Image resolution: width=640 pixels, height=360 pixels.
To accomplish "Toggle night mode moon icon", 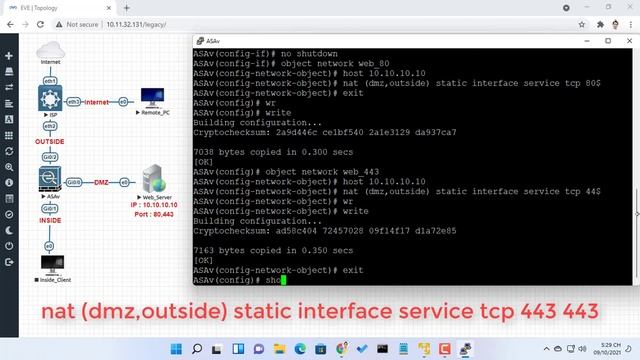I will (9, 230).
